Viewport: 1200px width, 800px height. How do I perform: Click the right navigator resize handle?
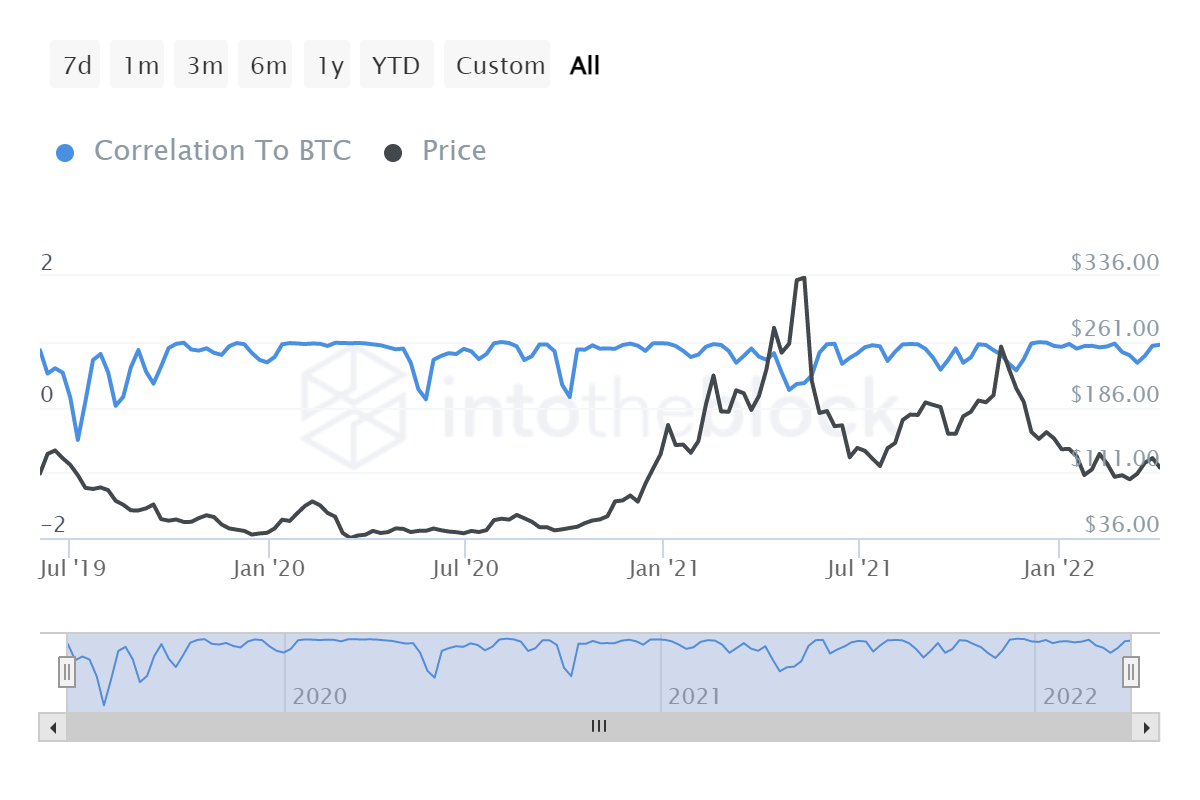click(1130, 672)
